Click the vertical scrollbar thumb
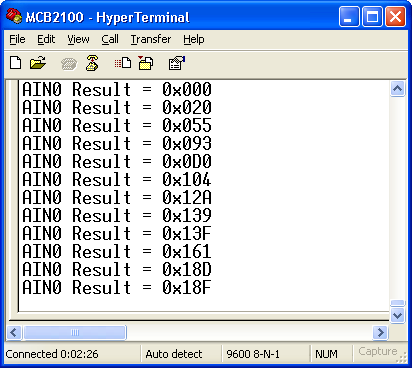 (x=397, y=303)
